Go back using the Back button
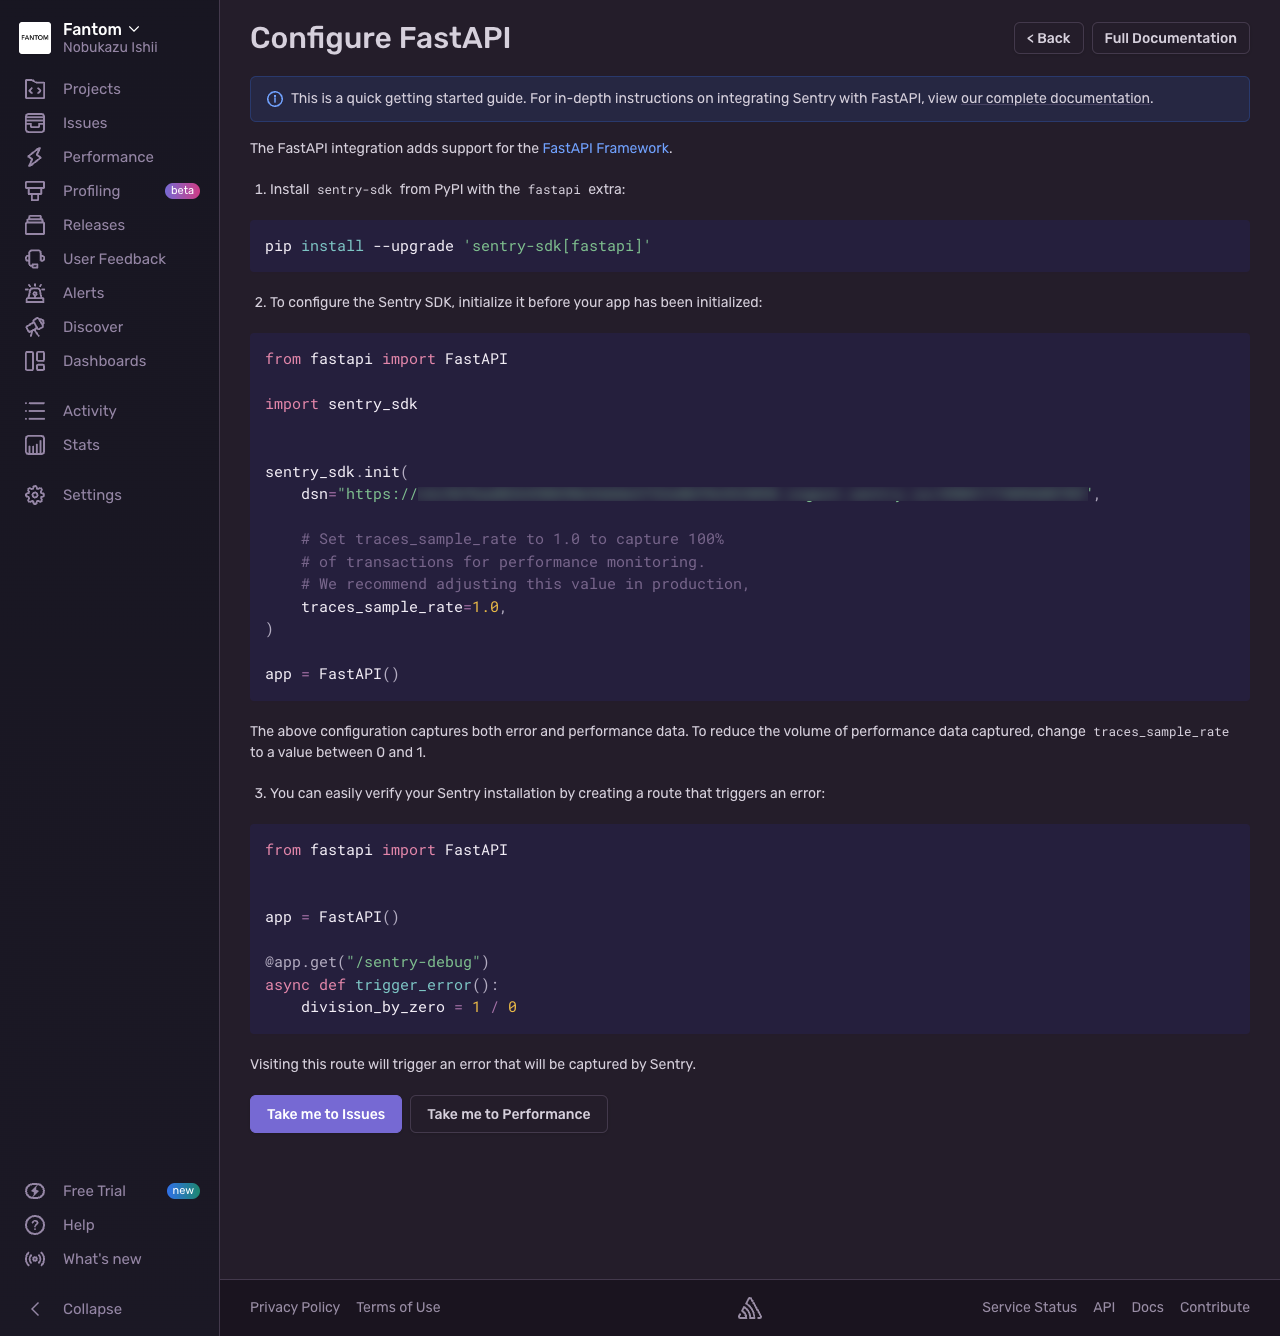This screenshot has height=1336, width=1280. click(x=1048, y=38)
